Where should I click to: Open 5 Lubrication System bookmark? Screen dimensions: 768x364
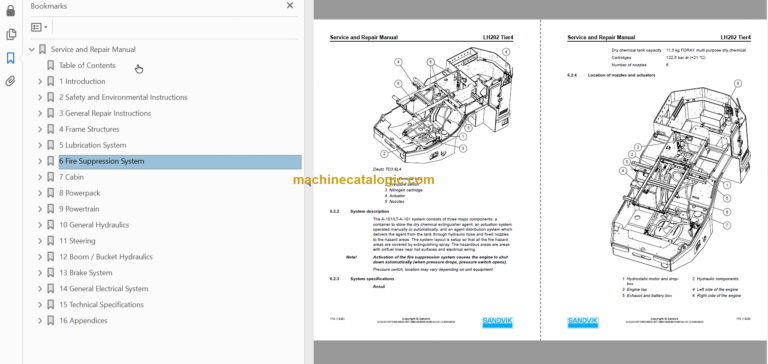(x=93, y=145)
